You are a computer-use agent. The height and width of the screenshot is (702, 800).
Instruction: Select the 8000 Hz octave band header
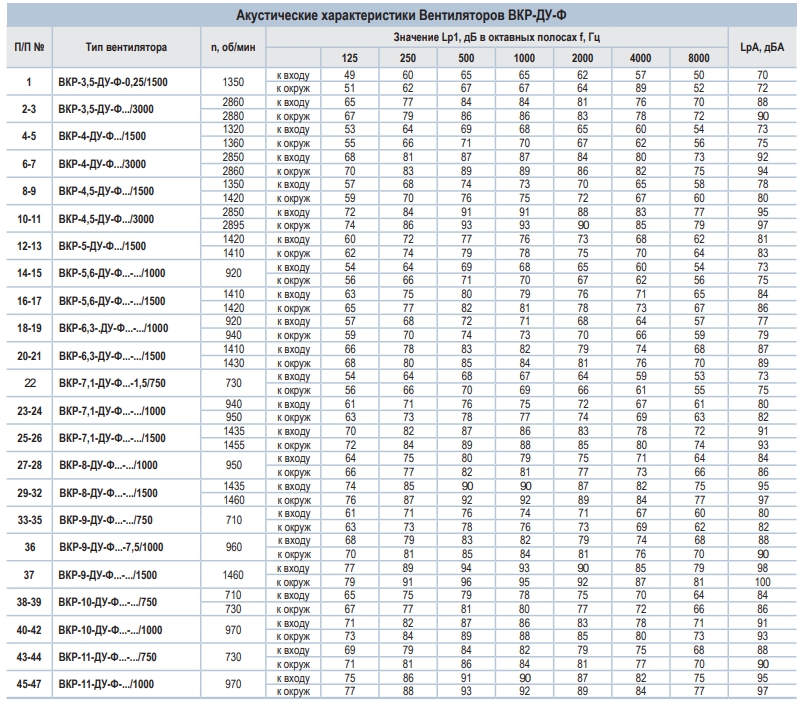699,58
